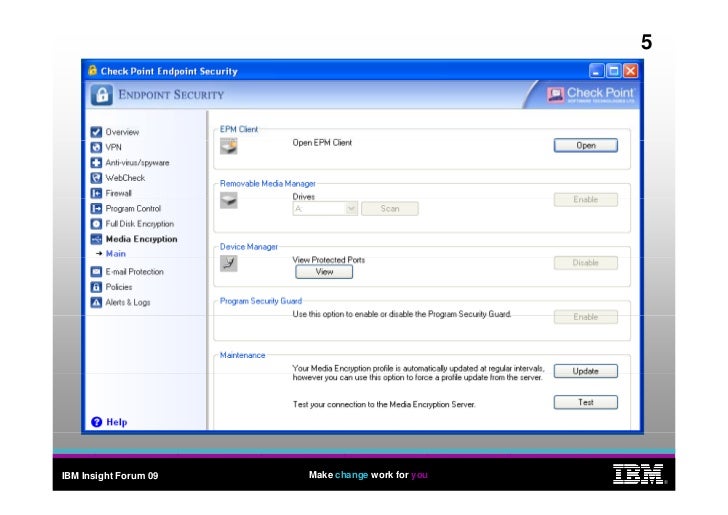Open the Overview section
Image resolution: width=728 pixels, height=515 pixels.
pyautogui.click(x=122, y=132)
